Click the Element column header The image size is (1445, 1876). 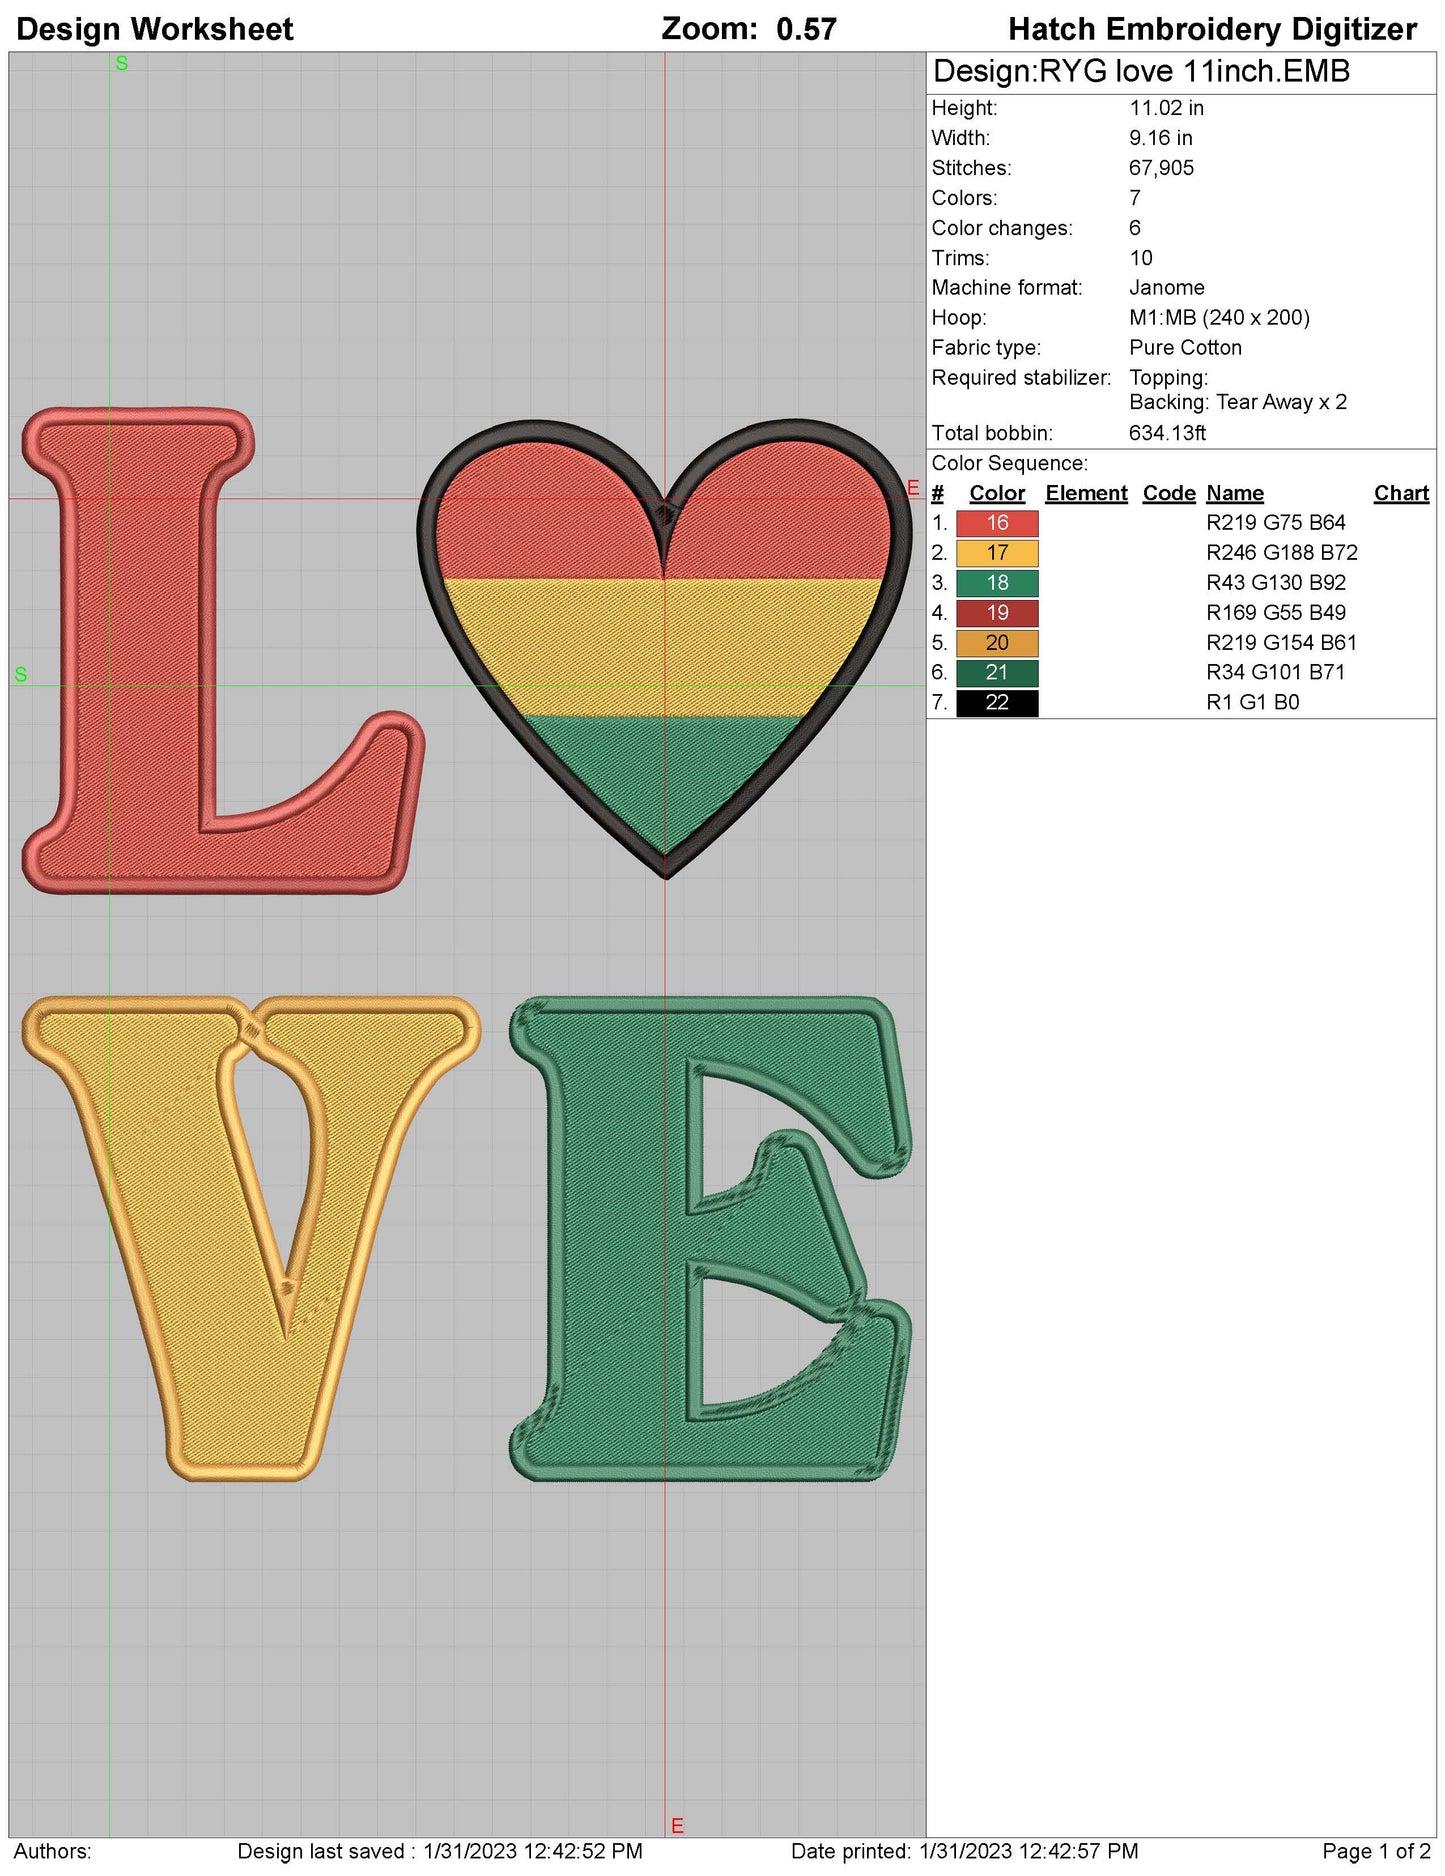pos(1085,493)
